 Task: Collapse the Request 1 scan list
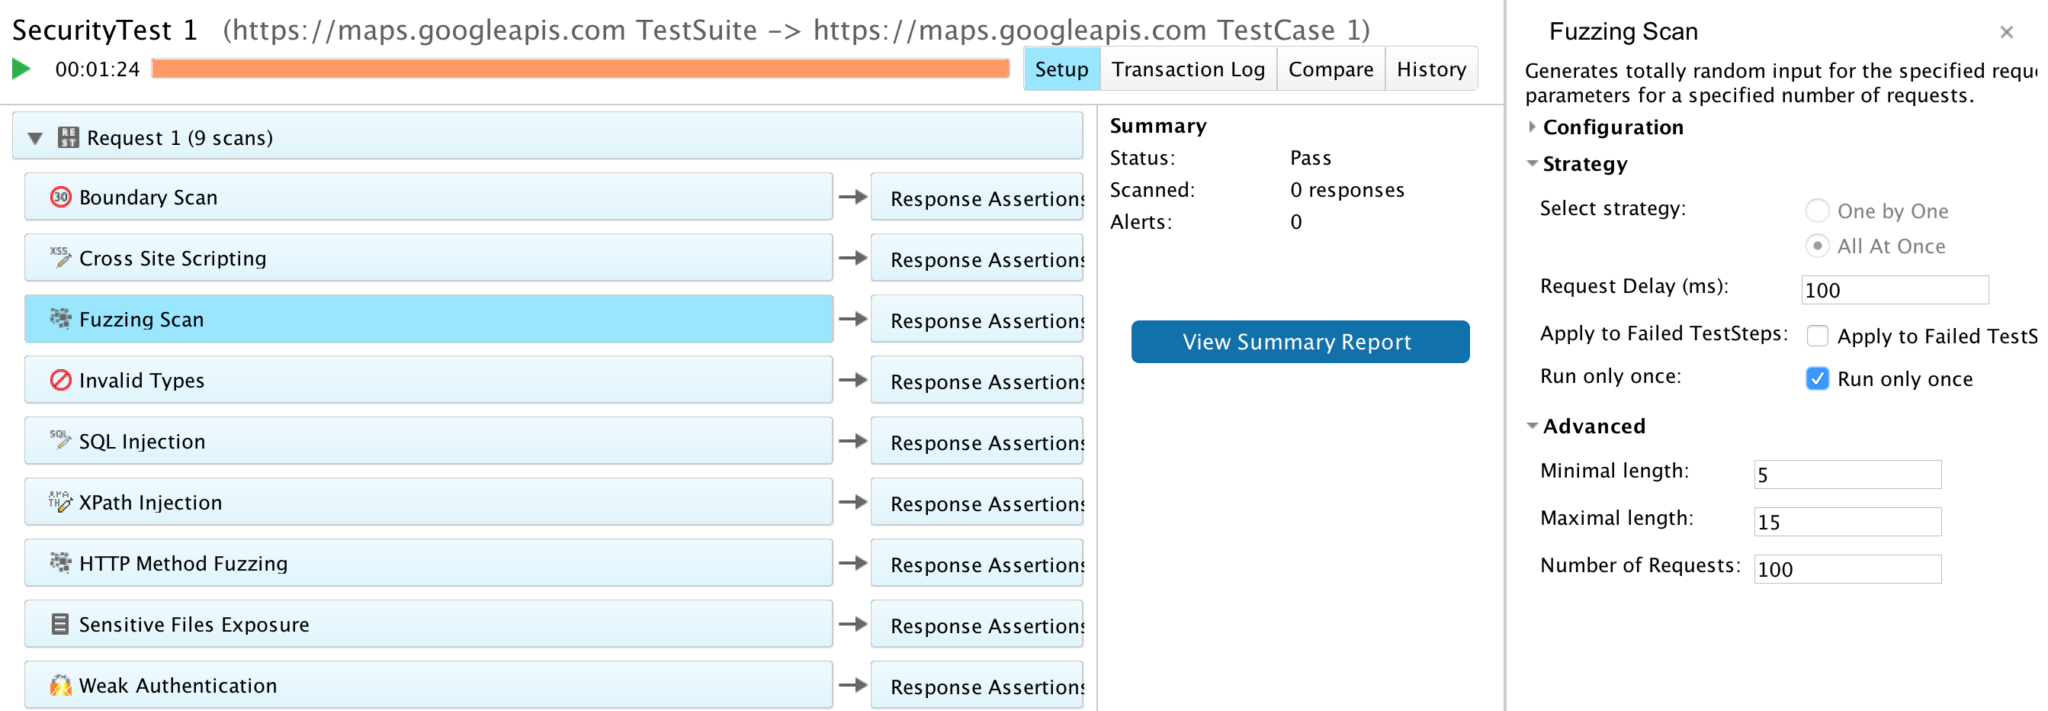tap(36, 137)
